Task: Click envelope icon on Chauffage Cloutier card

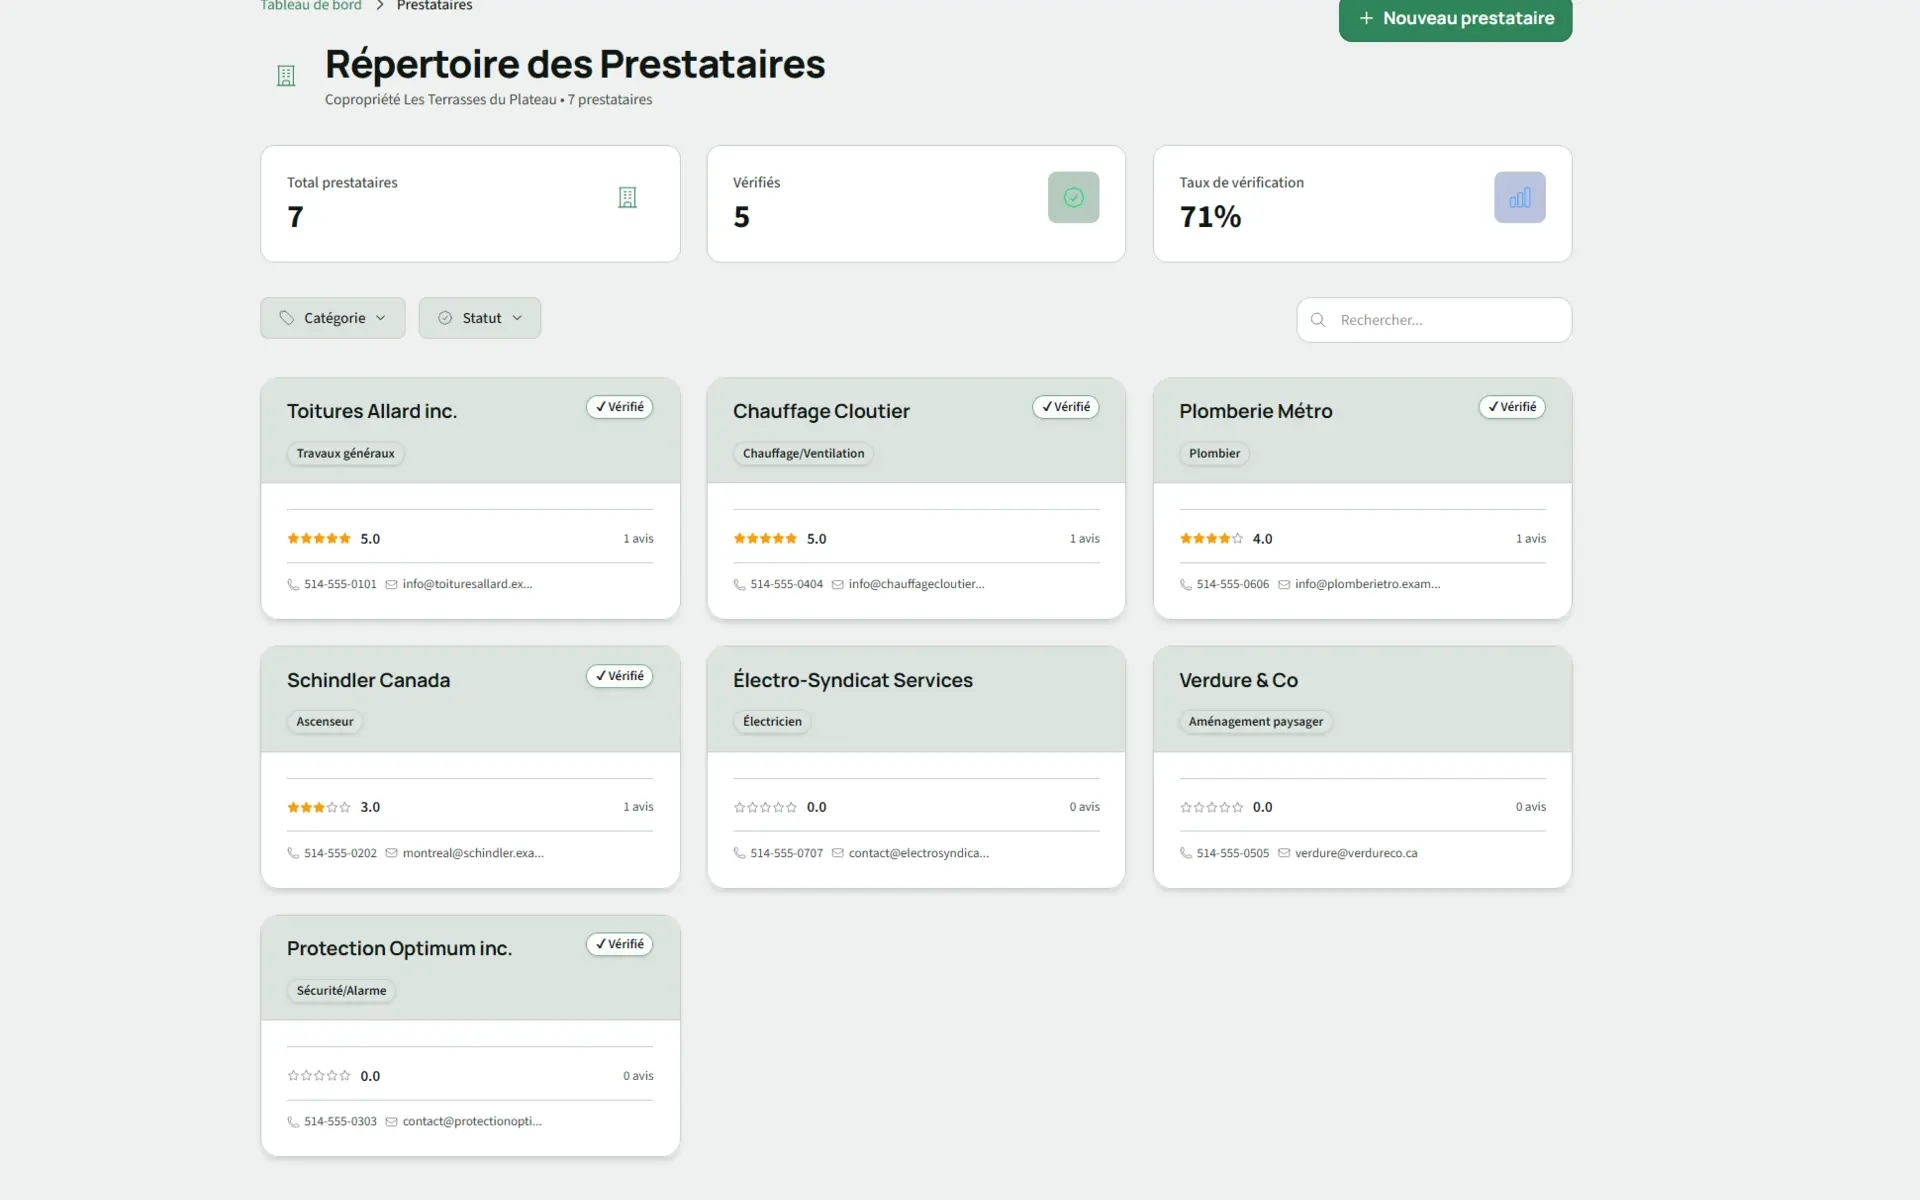Action: 838,585
